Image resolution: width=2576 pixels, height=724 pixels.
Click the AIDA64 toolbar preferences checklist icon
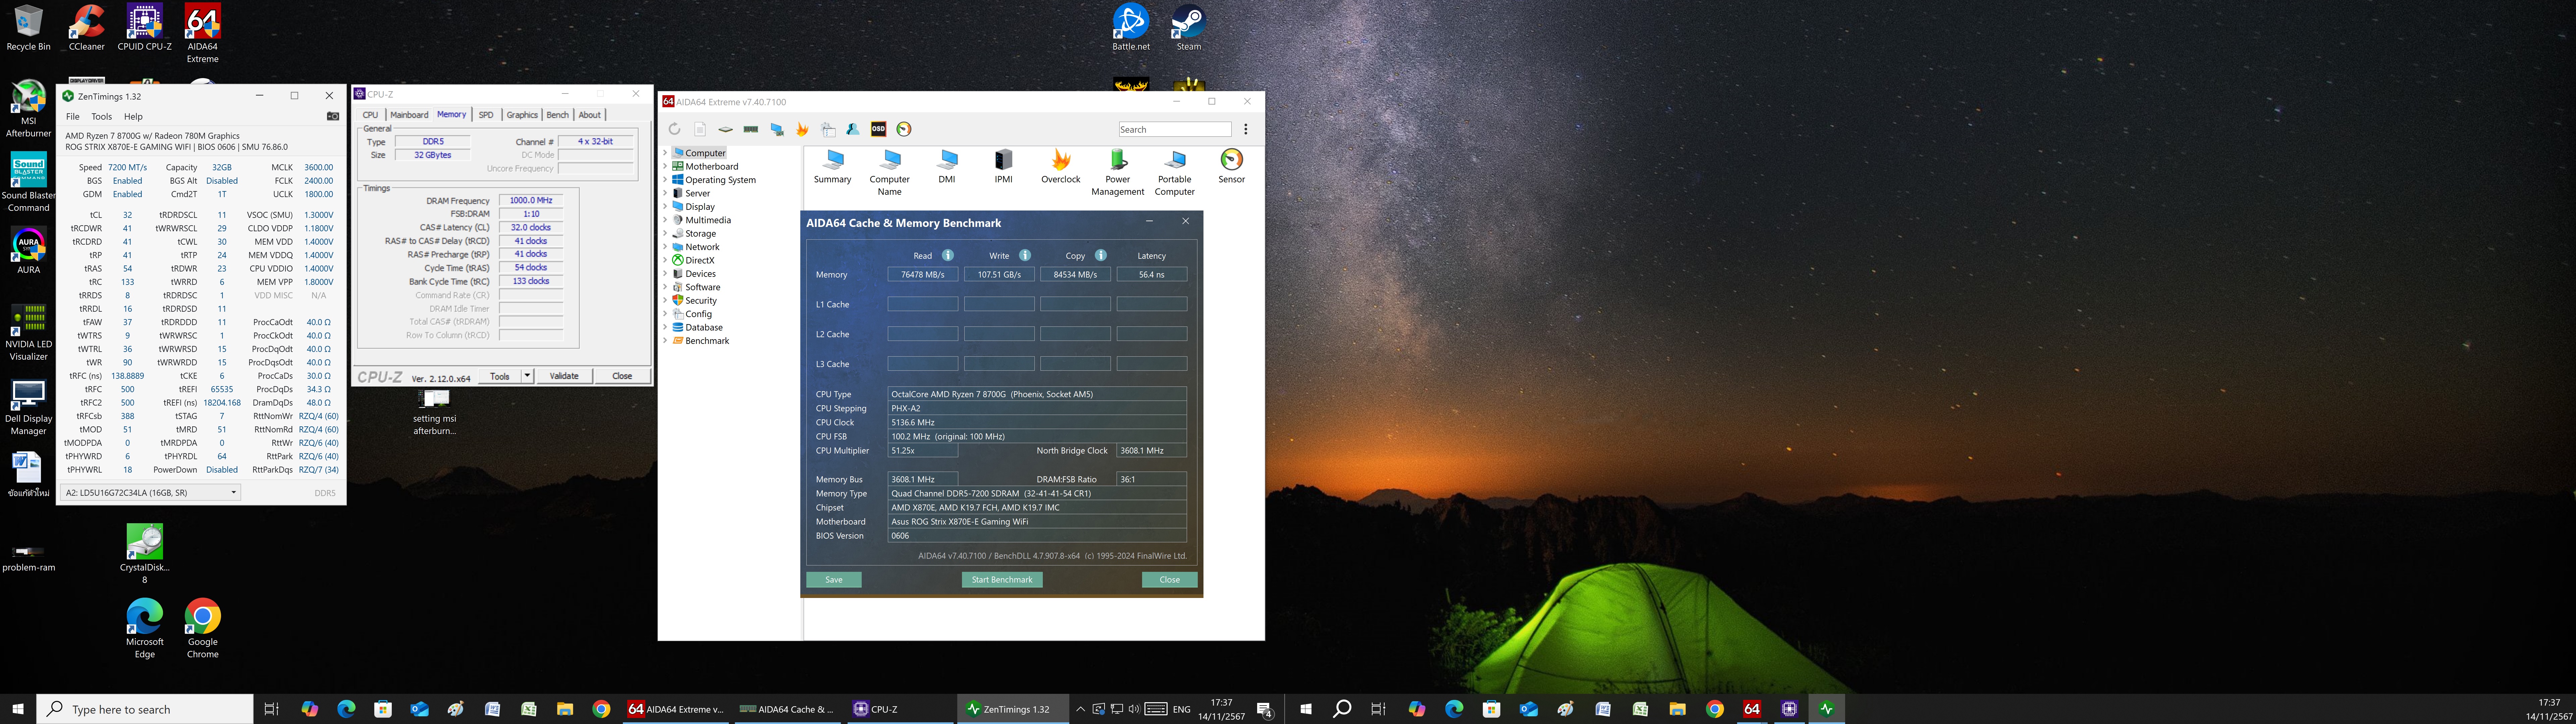[x=828, y=129]
